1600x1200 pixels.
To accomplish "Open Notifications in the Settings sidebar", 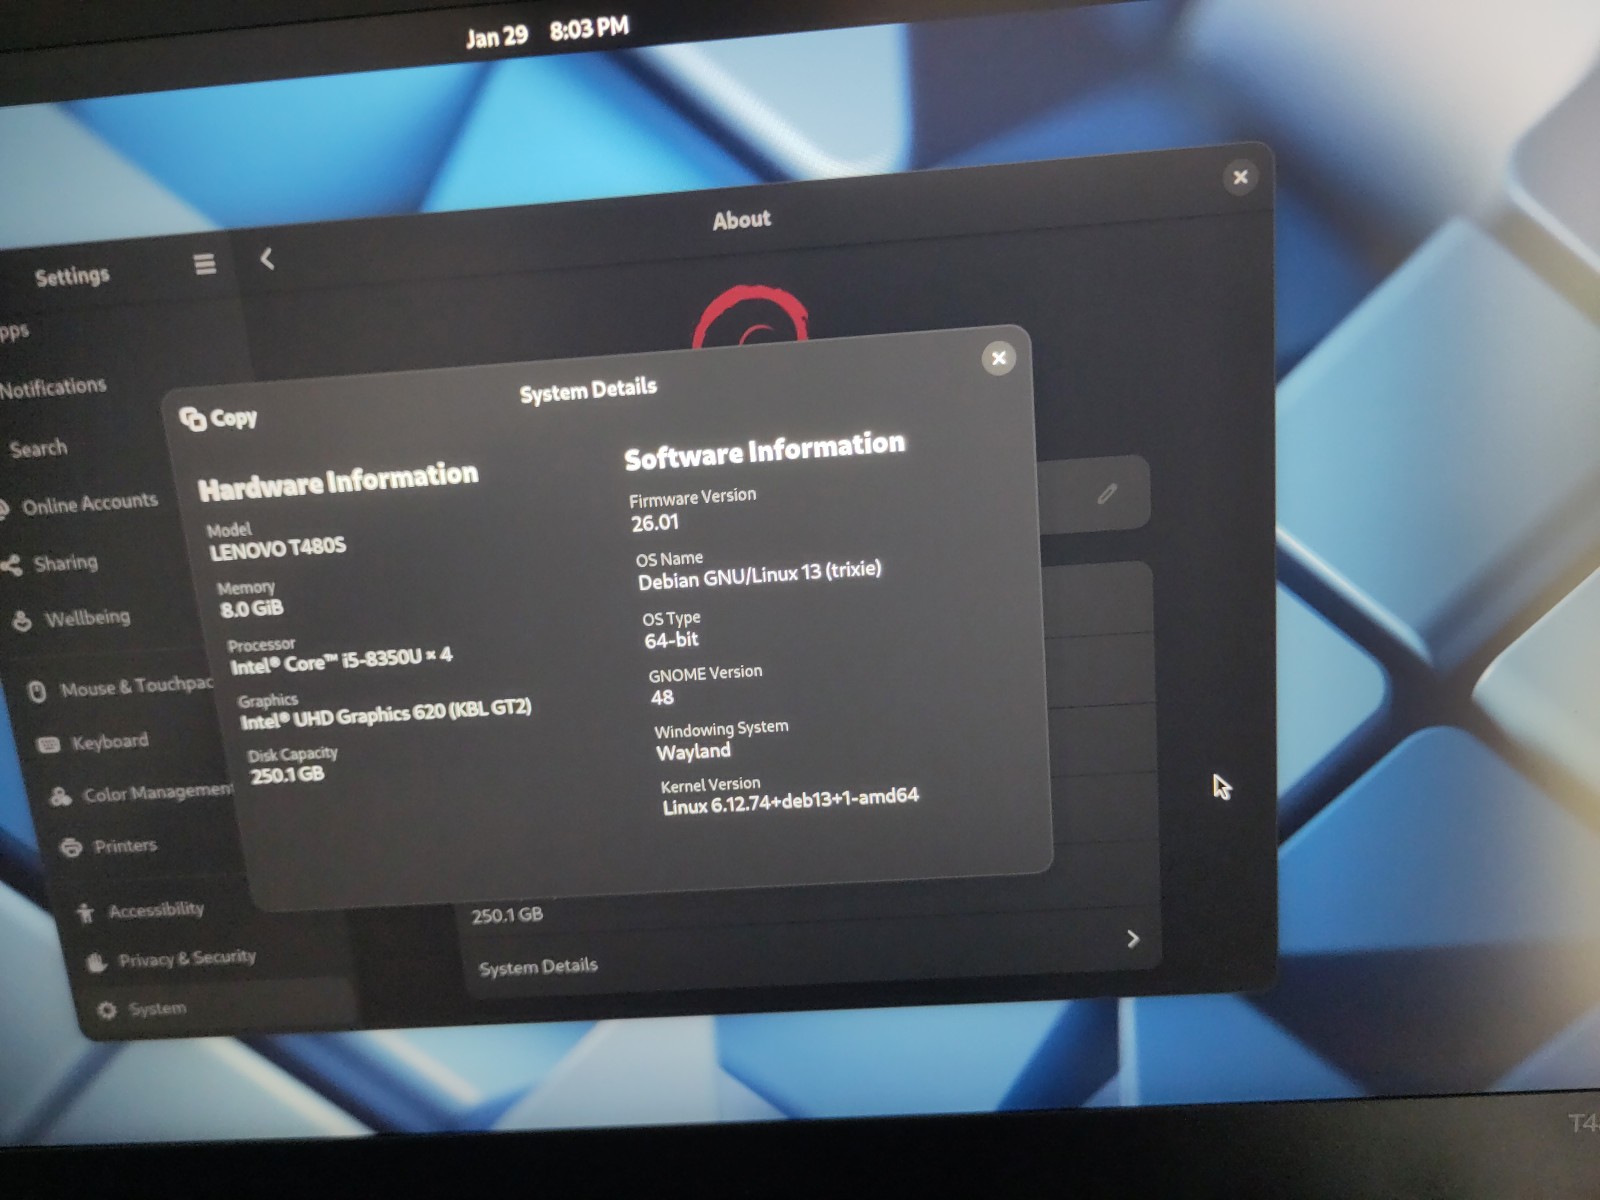I will pyautogui.click(x=53, y=387).
